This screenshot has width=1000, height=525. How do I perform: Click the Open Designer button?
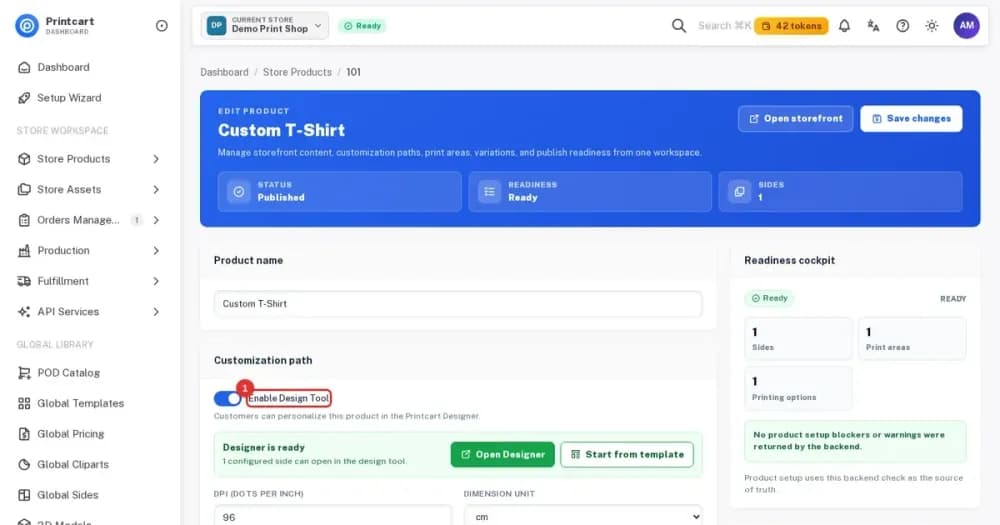[x=503, y=454]
